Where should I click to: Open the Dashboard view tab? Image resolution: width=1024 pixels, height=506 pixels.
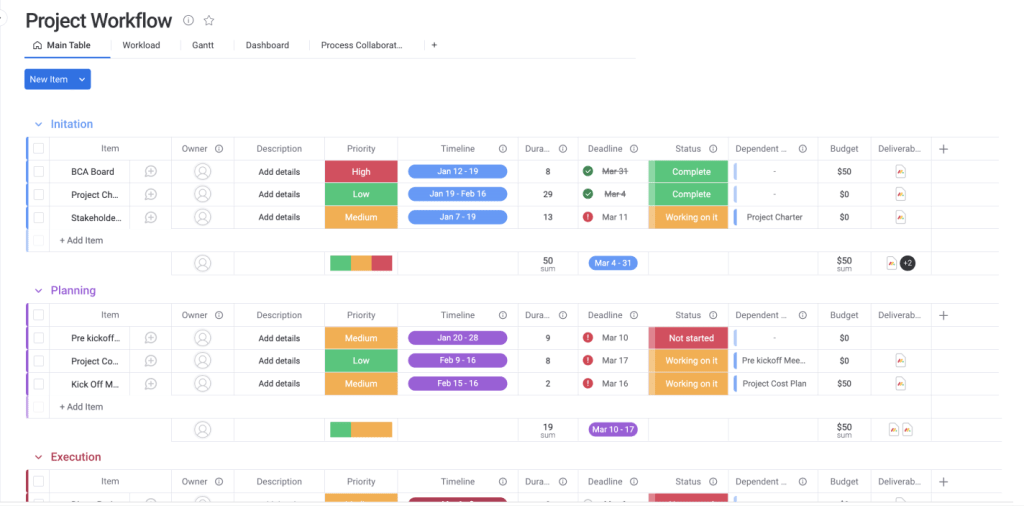[267, 46]
